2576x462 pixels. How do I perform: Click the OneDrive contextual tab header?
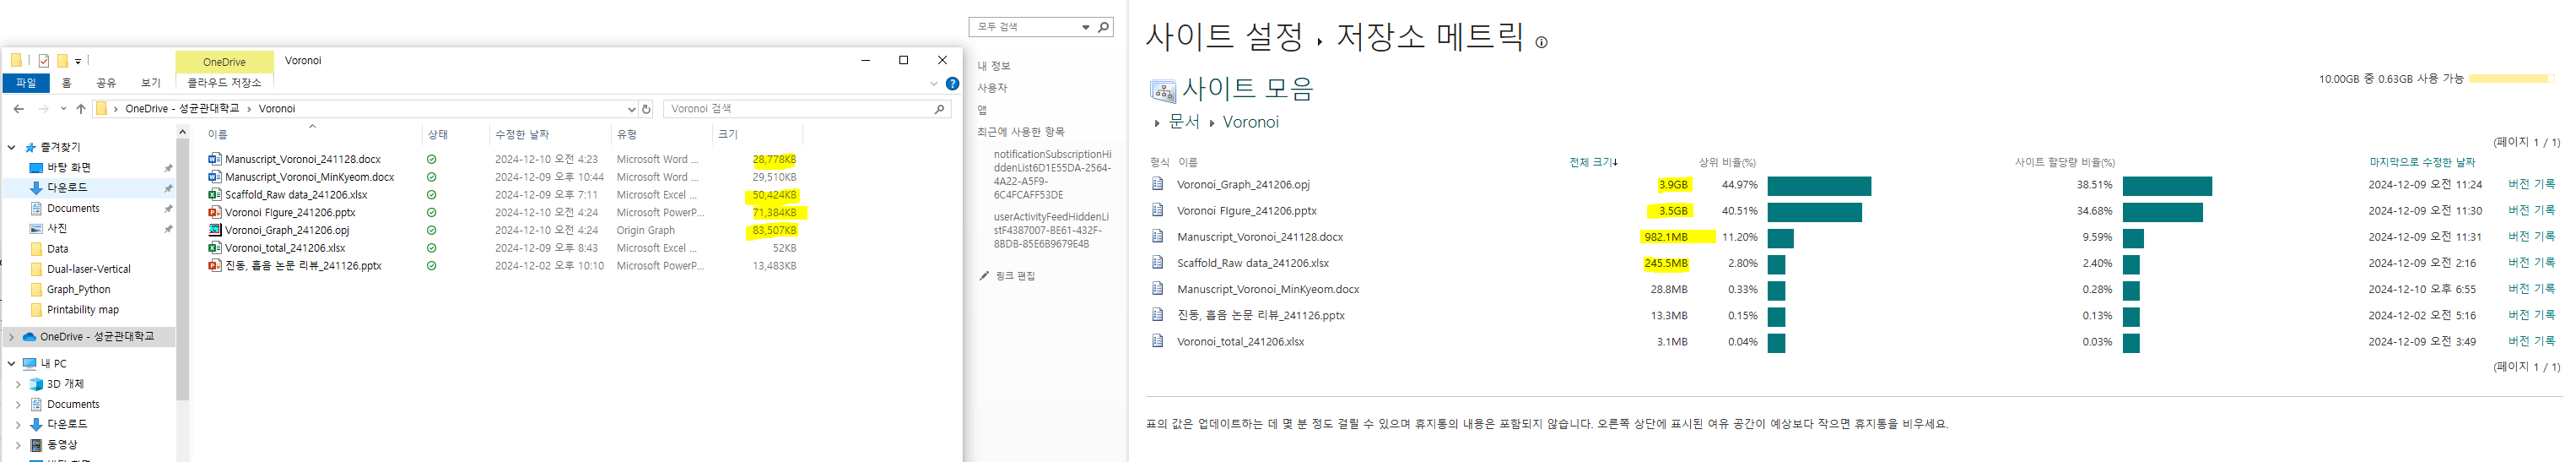(x=224, y=62)
